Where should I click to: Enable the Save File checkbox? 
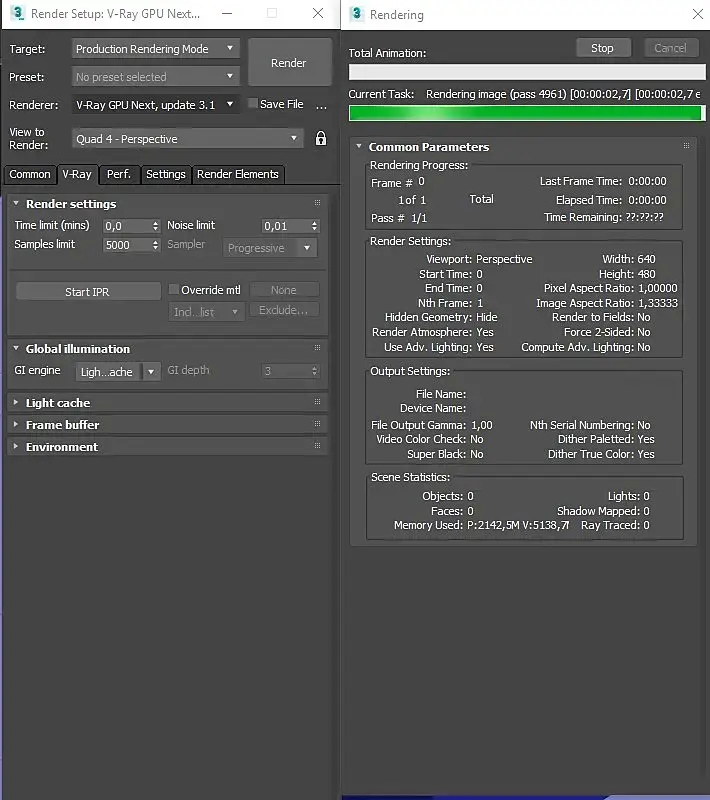pos(252,104)
